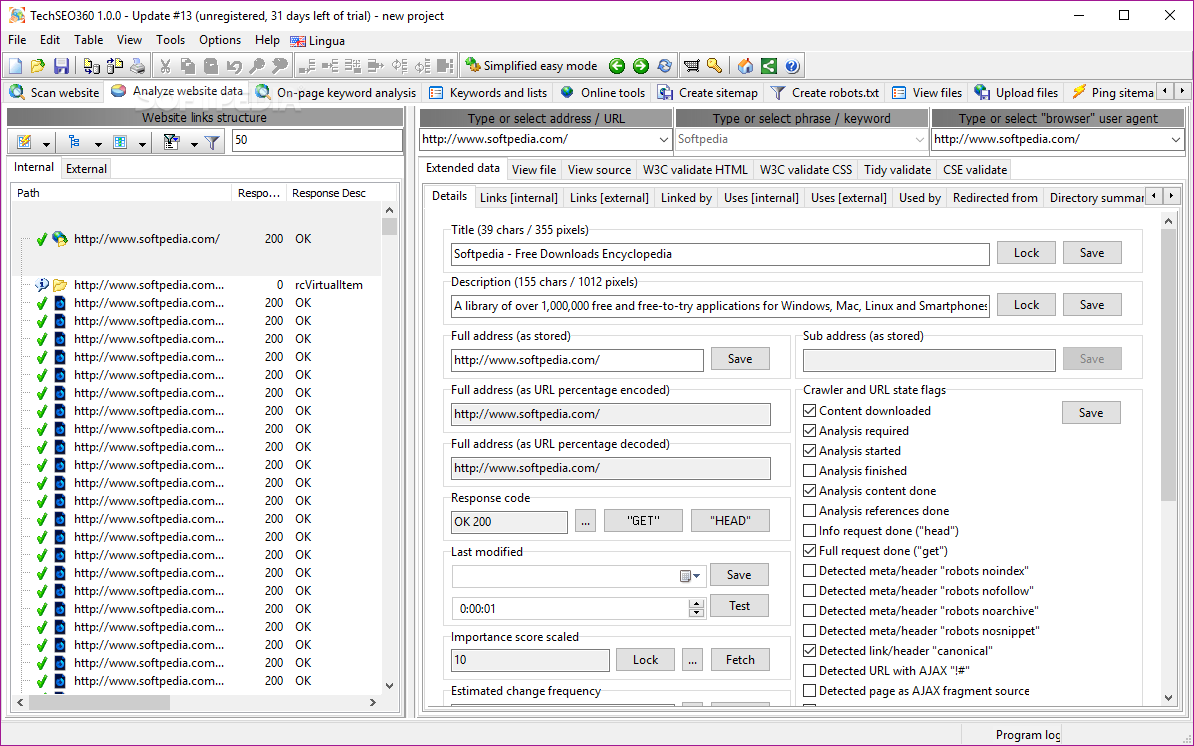The width and height of the screenshot is (1194, 746).
Task: Click Lock button beside the Title field
Action: coord(1026,253)
